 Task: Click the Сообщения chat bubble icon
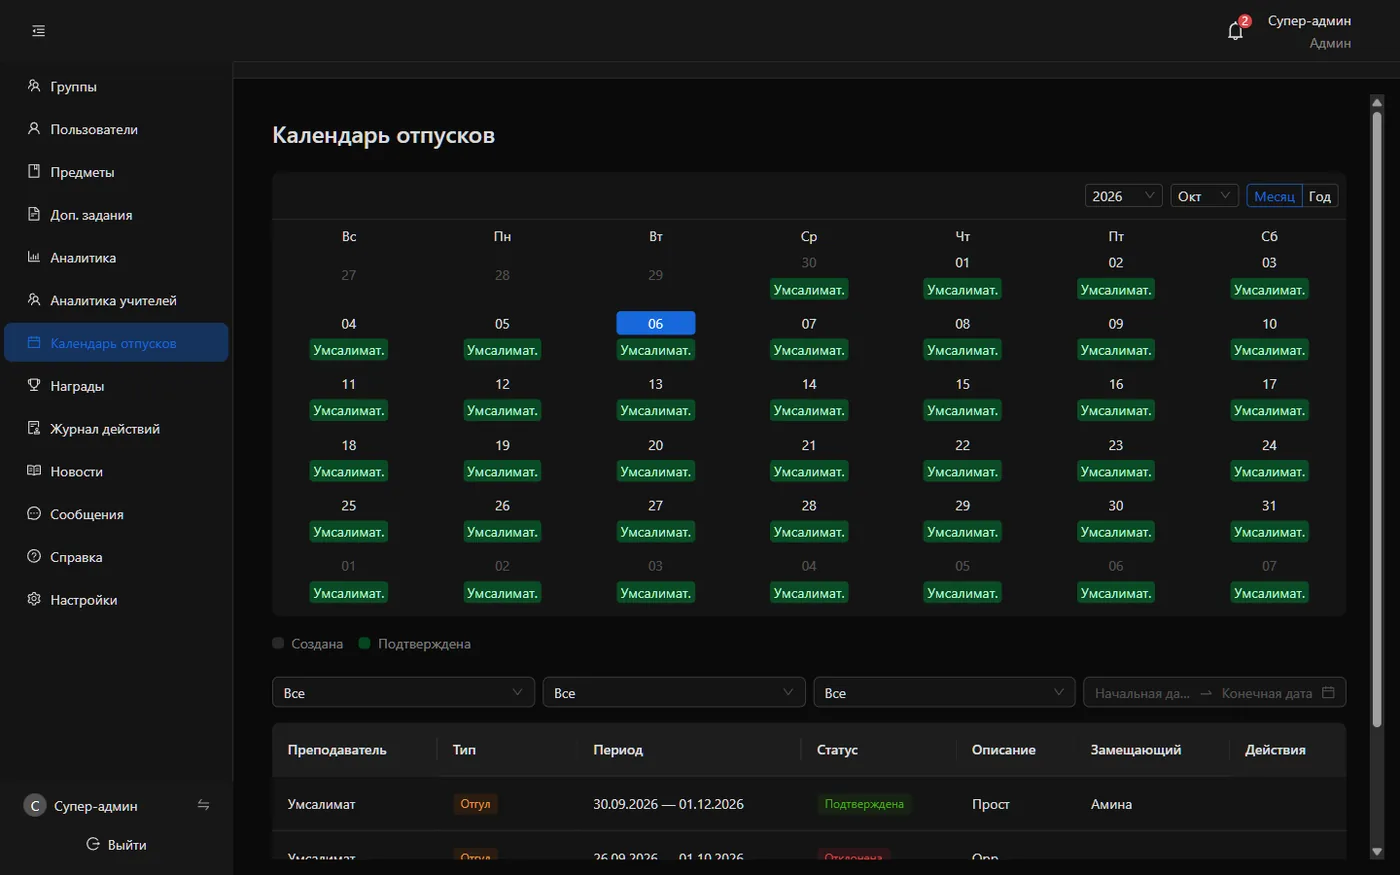point(34,513)
